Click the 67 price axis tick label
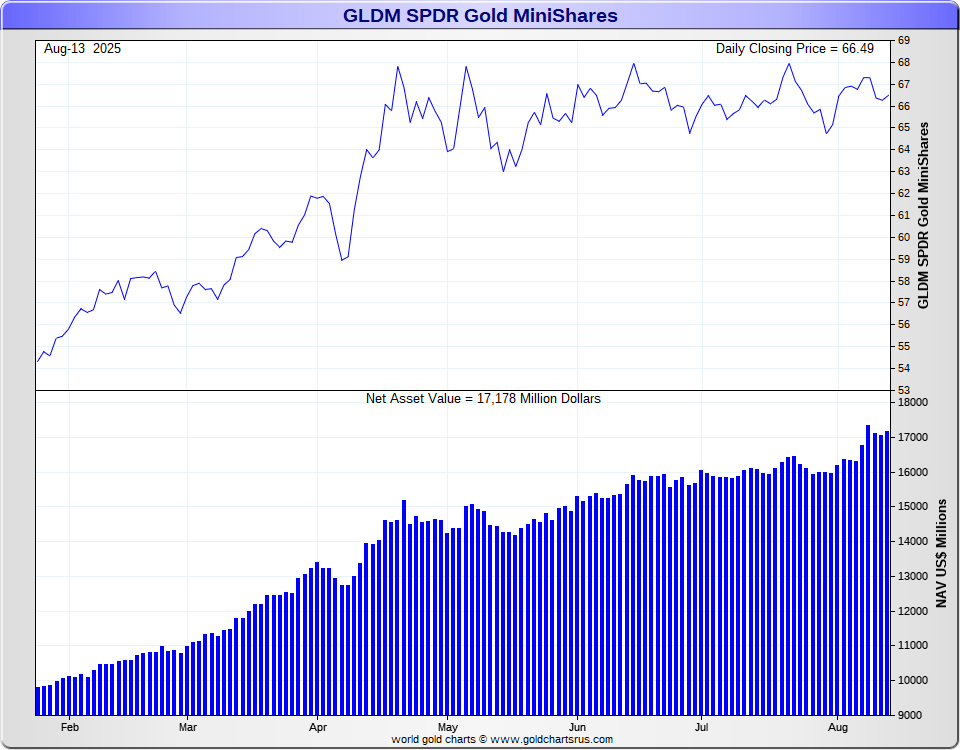The height and width of the screenshot is (750, 960). 904,84
